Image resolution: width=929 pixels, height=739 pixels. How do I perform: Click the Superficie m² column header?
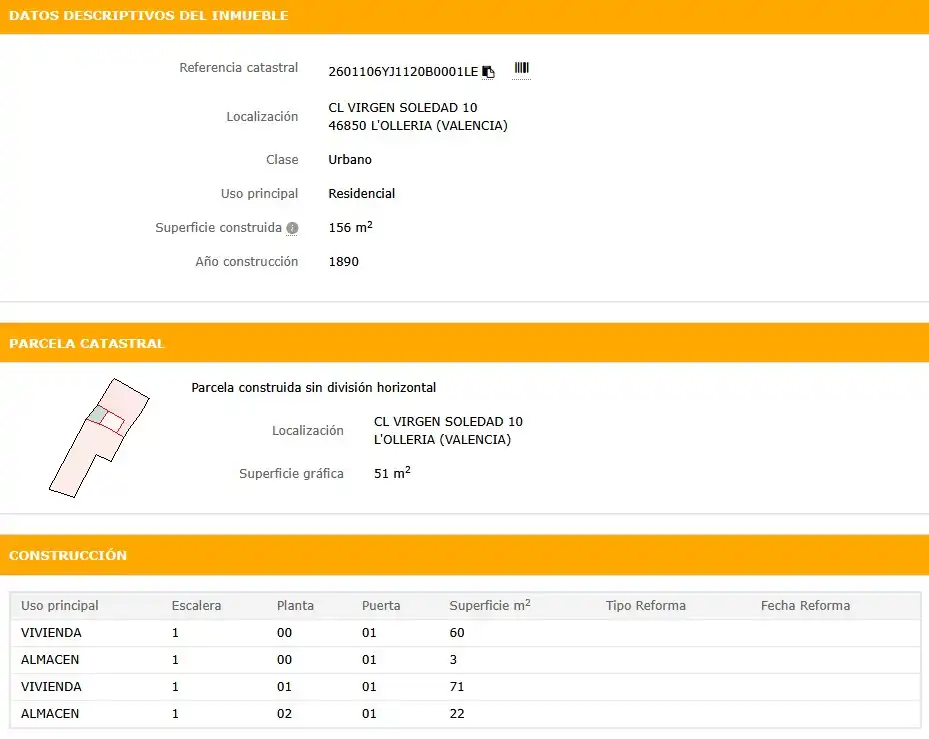click(490, 605)
